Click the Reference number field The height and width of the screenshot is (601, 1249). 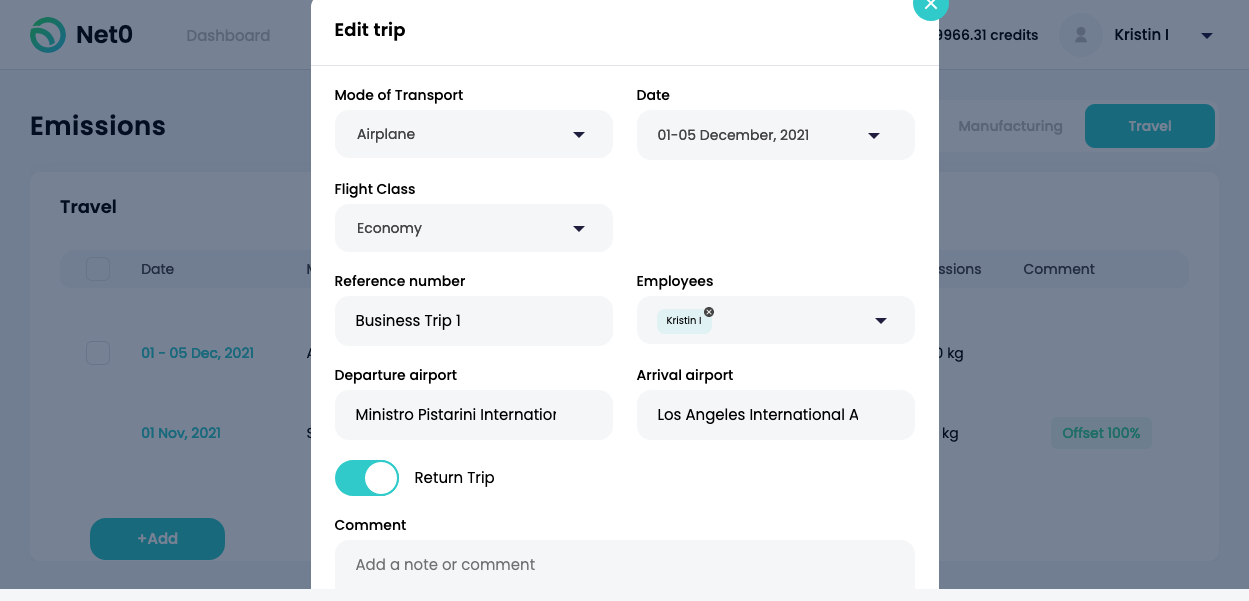click(x=473, y=321)
